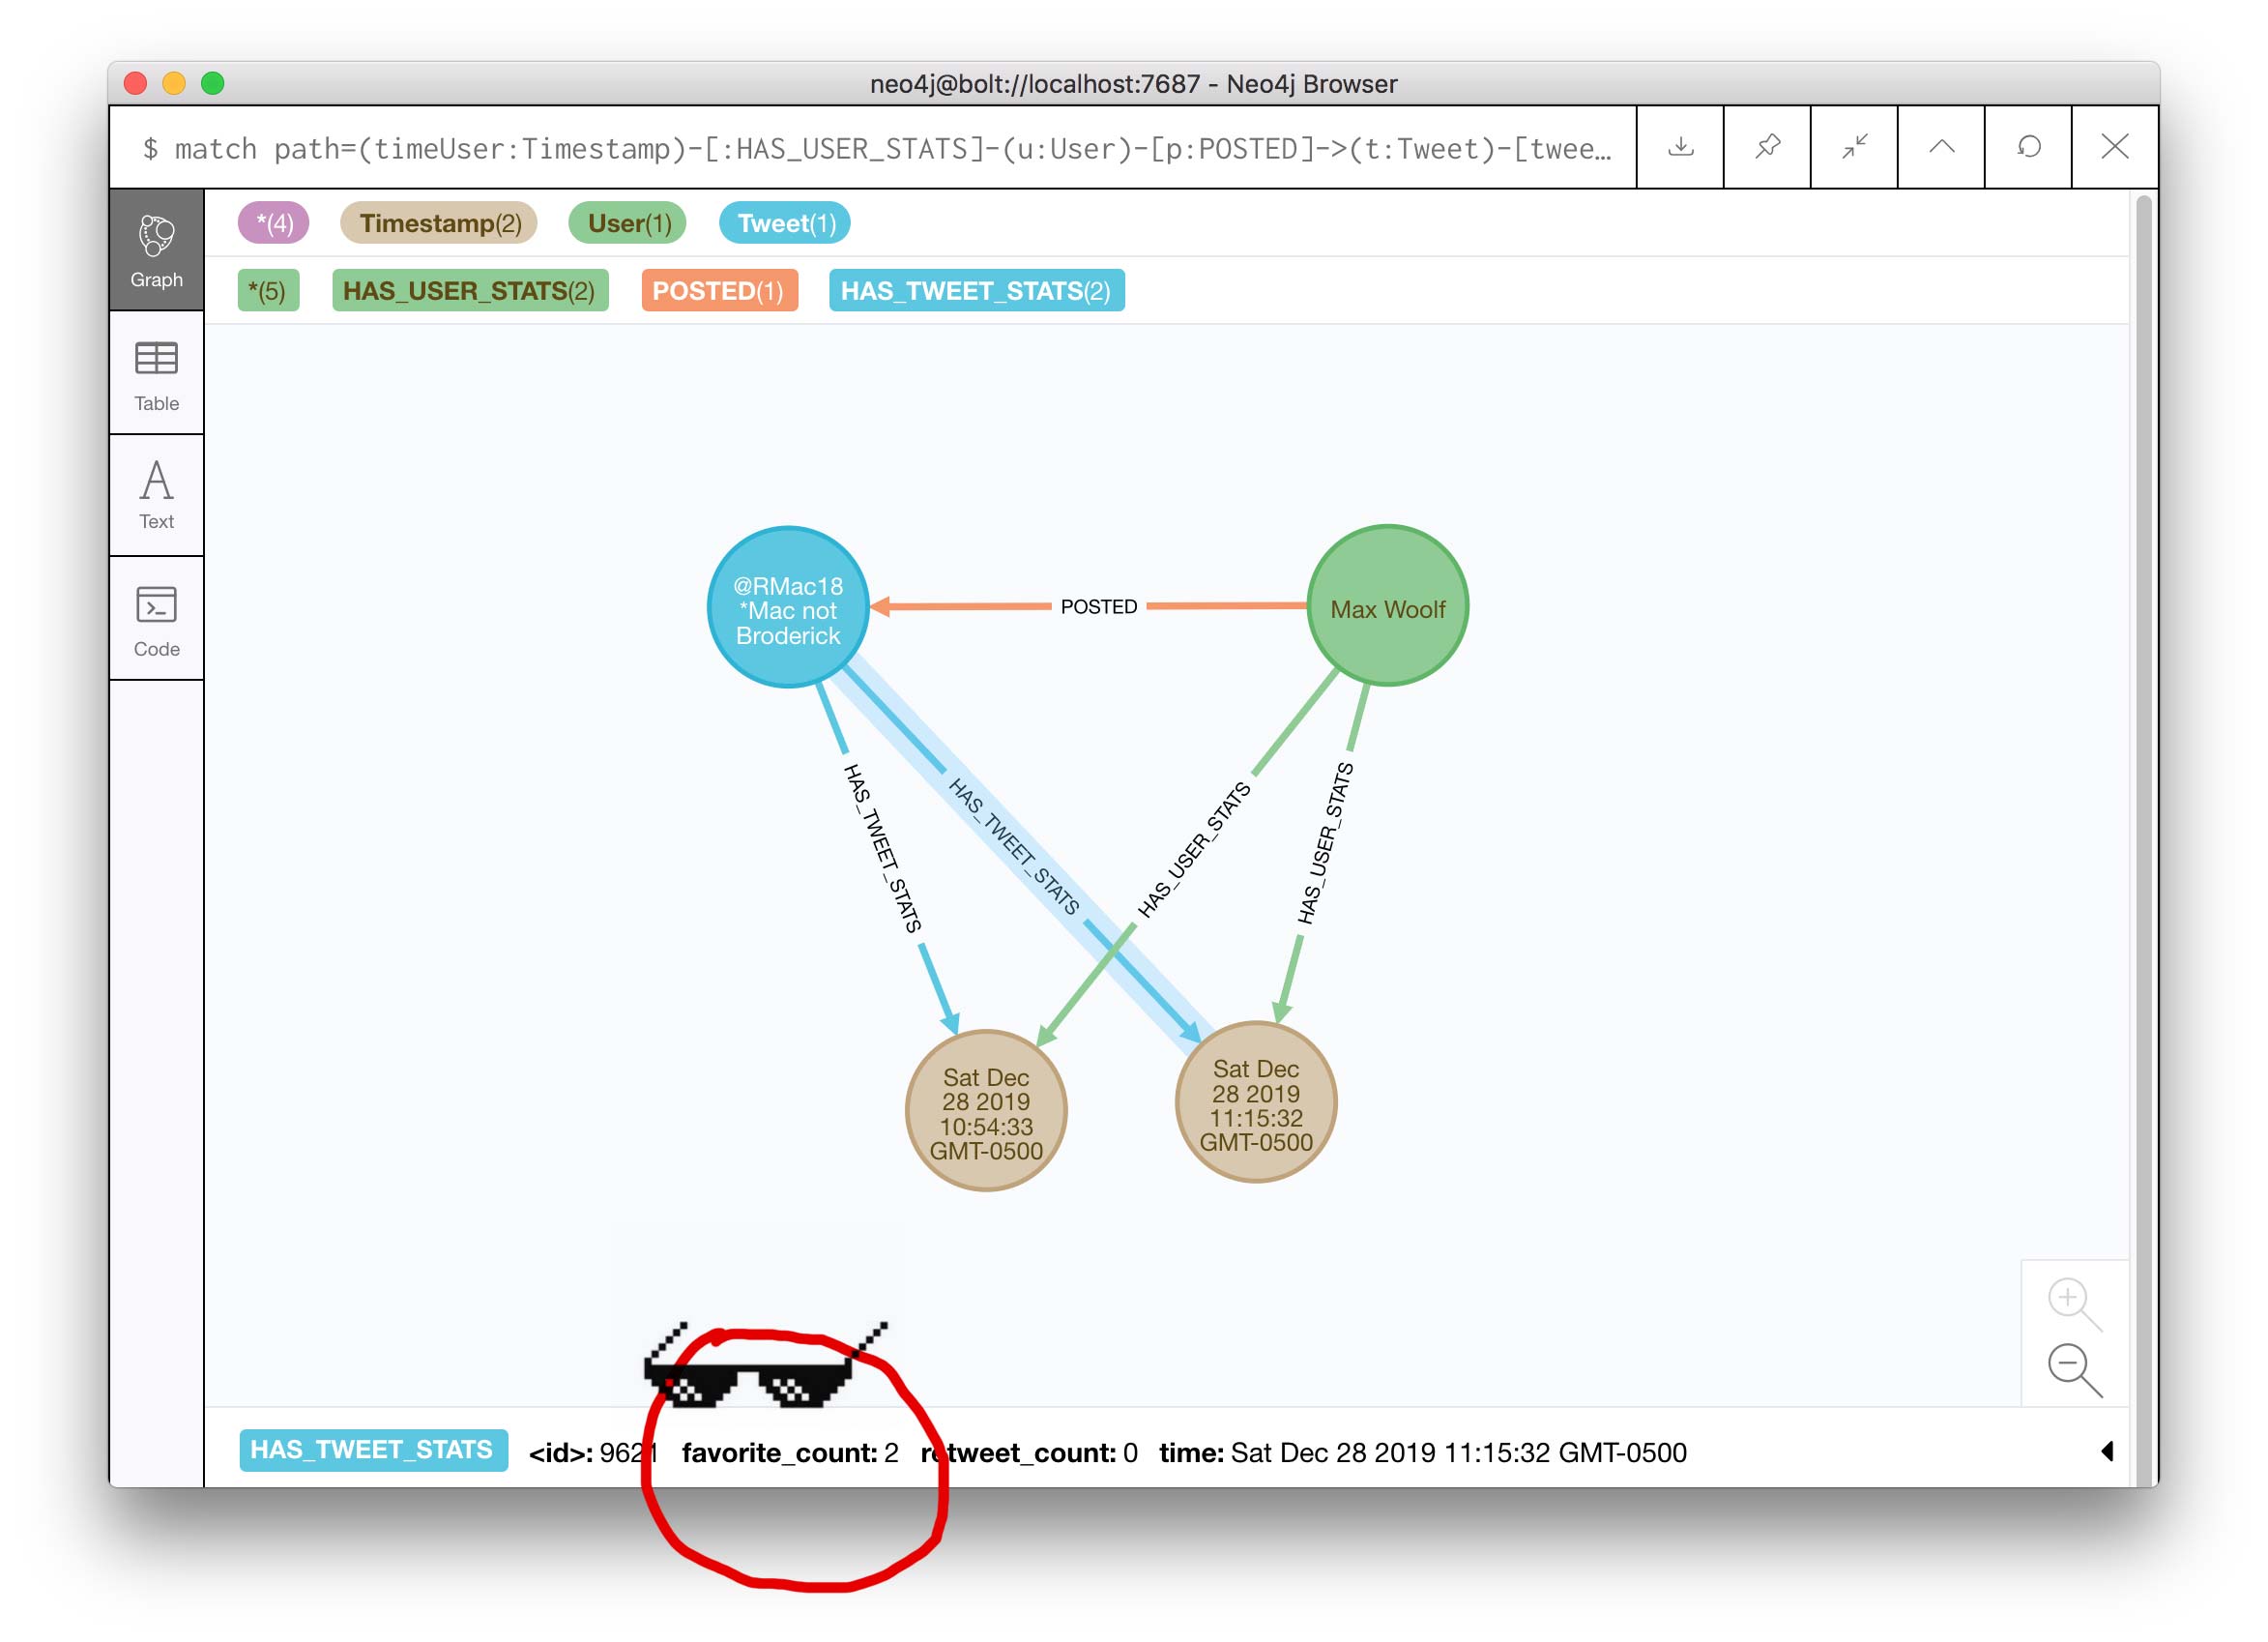The height and width of the screenshot is (1642, 2268).
Task: Pin this result frame
Action: 1767,147
